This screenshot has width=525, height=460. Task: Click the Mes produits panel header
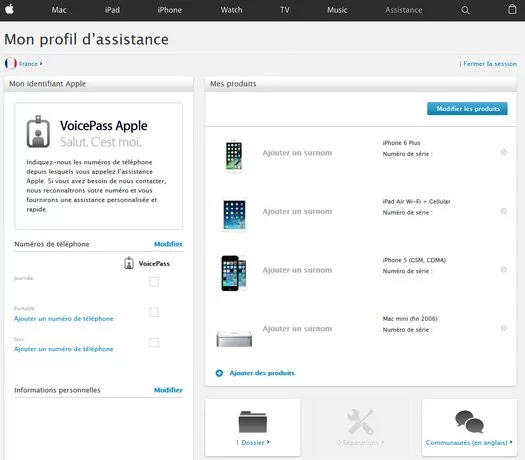(361, 84)
